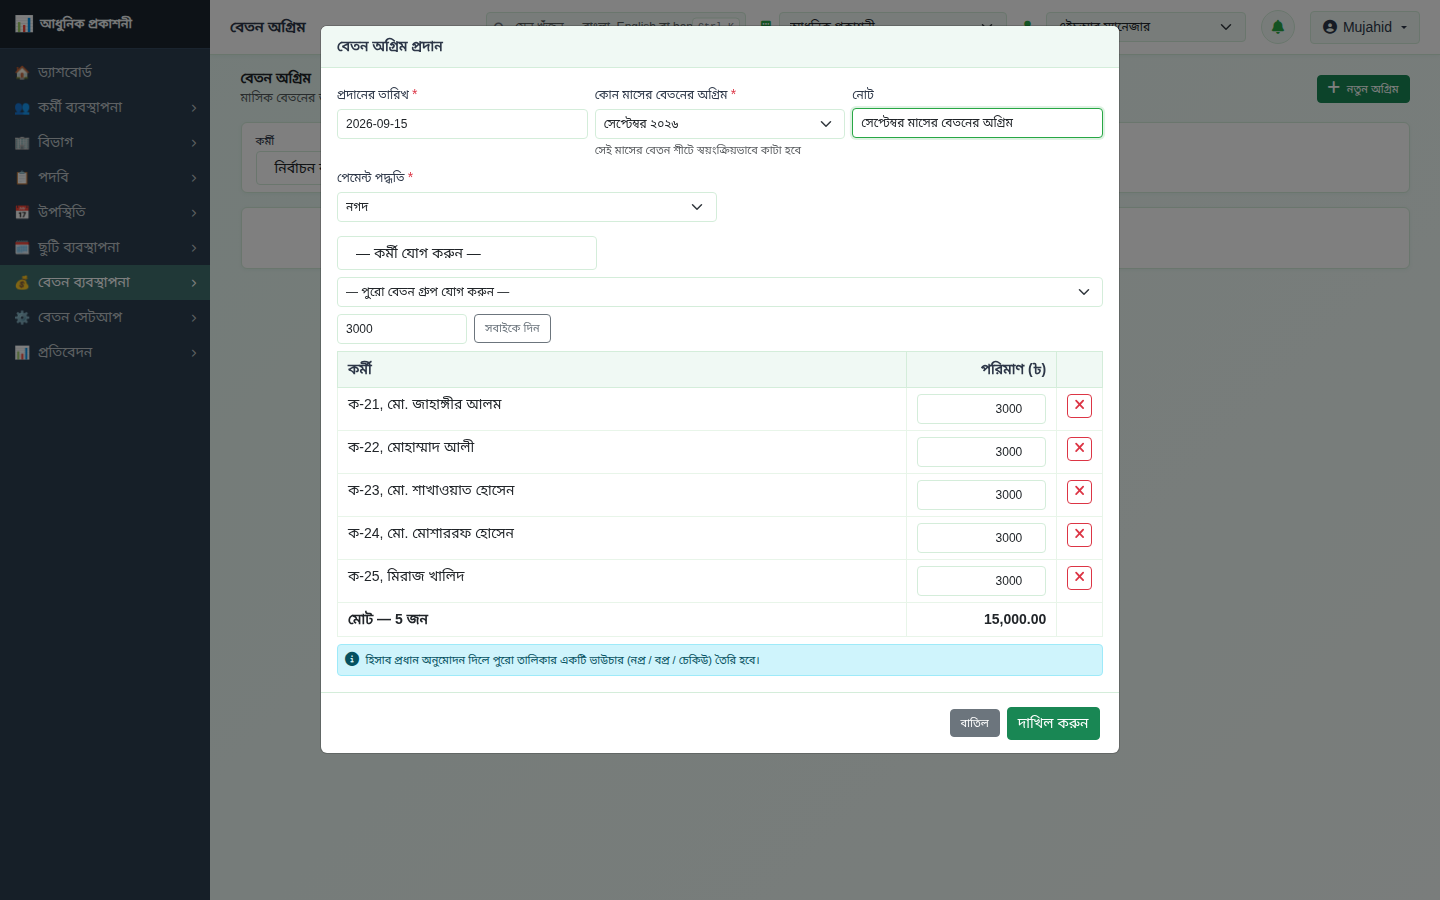The image size is (1440, 900).
Task: Open the বেতন সেটআপ sidebar menu
Action: coord(105,317)
